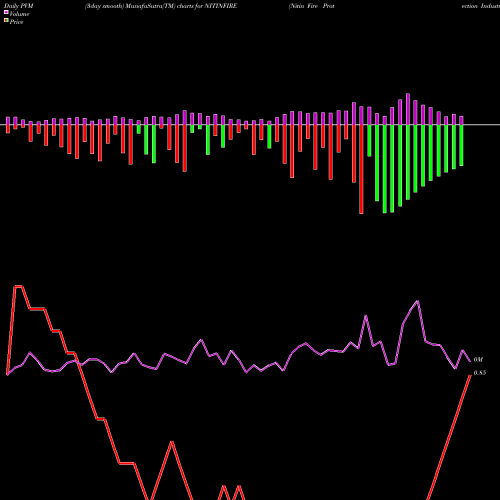
Task: Select the Volume legend label
Action: (19, 14)
